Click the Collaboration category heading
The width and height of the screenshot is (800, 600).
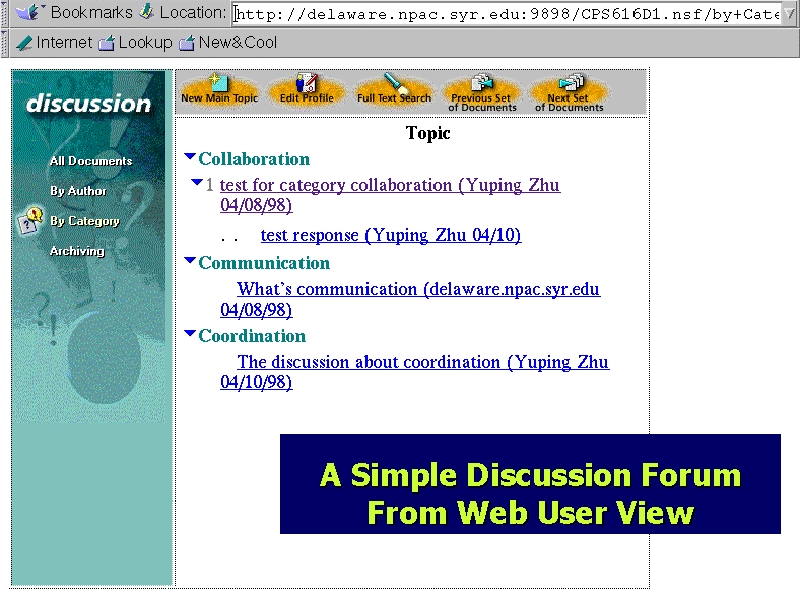tap(254, 159)
